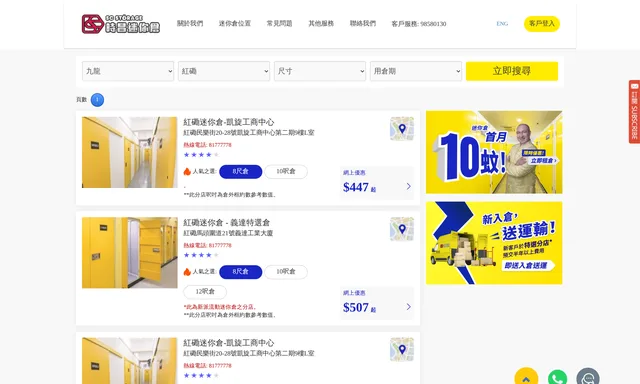Click flame 人氣之選 icon in first listing
The image size is (640, 384).
[187, 171]
